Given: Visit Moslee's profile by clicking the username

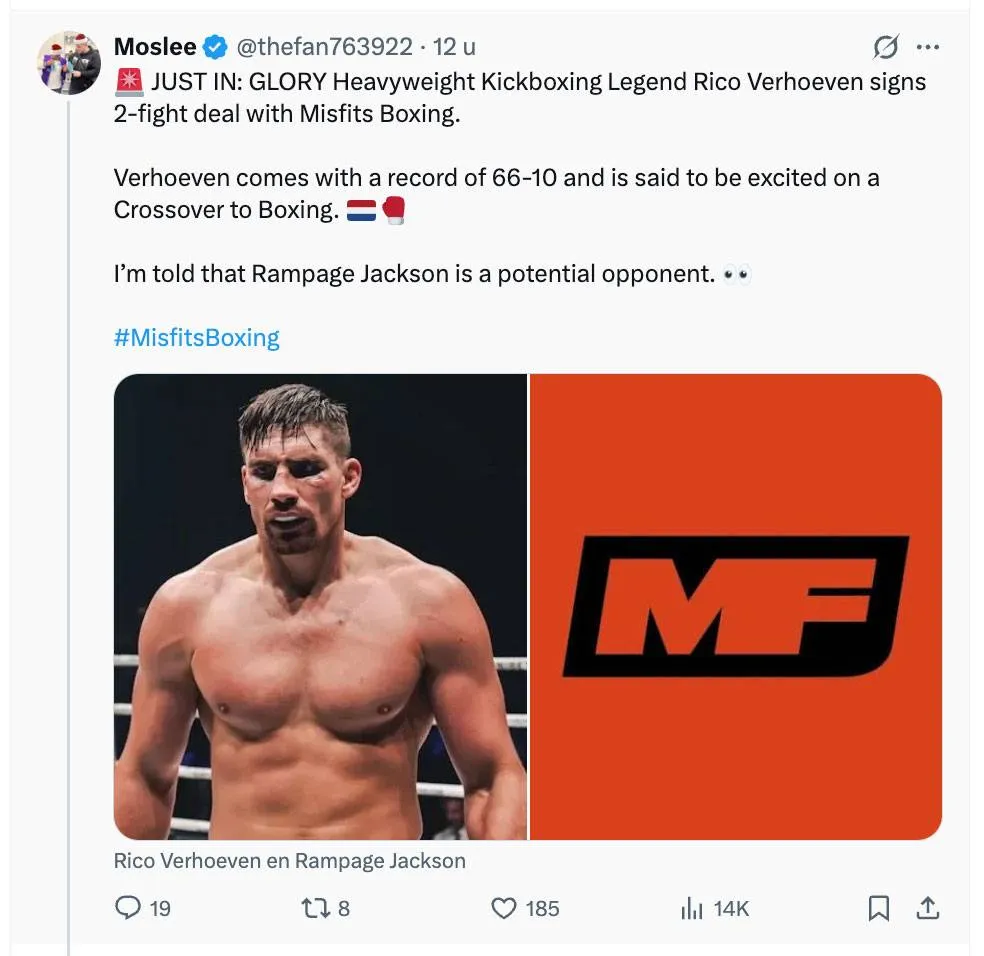Looking at the screenshot, I should (x=153, y=46).
